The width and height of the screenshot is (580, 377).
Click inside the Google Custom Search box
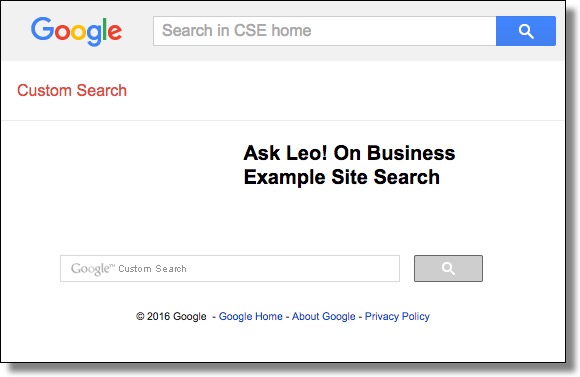230,268
